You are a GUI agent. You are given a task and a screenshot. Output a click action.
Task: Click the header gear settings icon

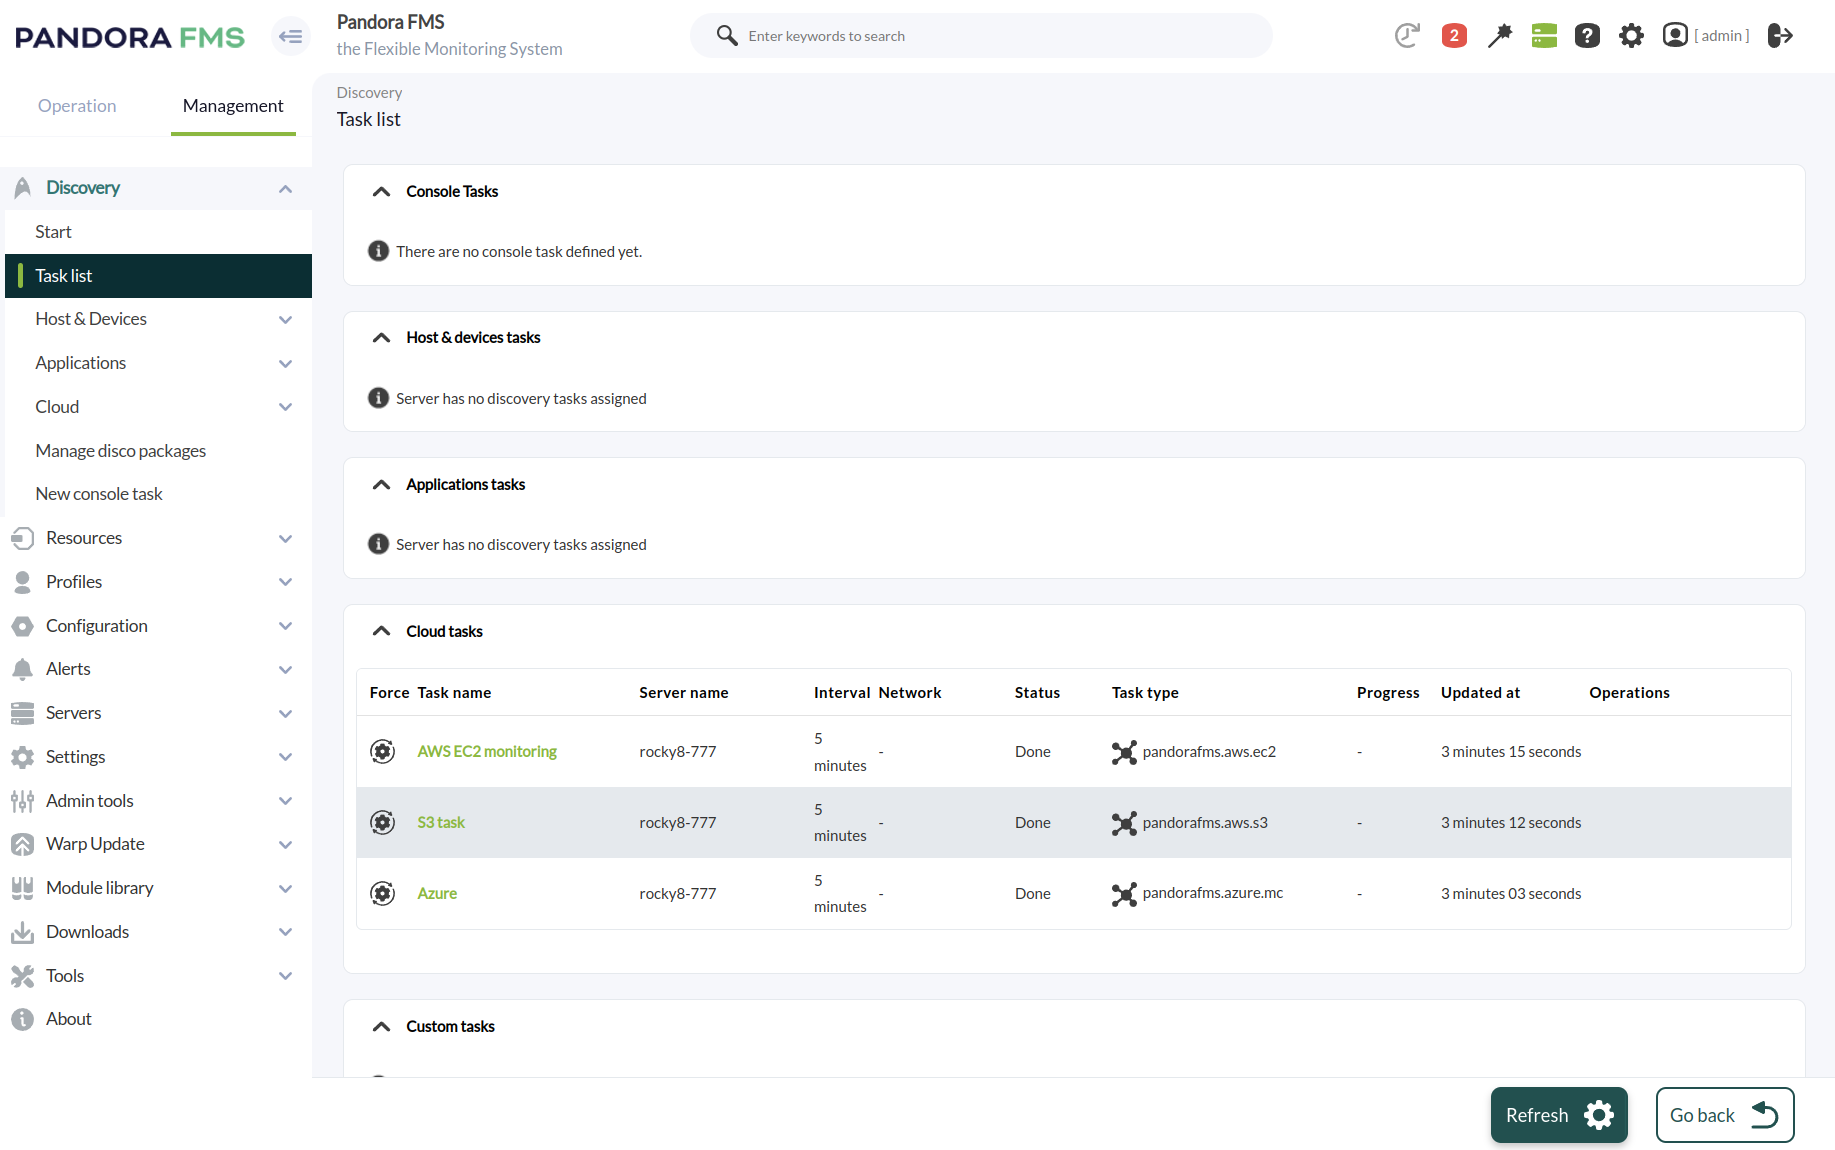click(1631, 36)
